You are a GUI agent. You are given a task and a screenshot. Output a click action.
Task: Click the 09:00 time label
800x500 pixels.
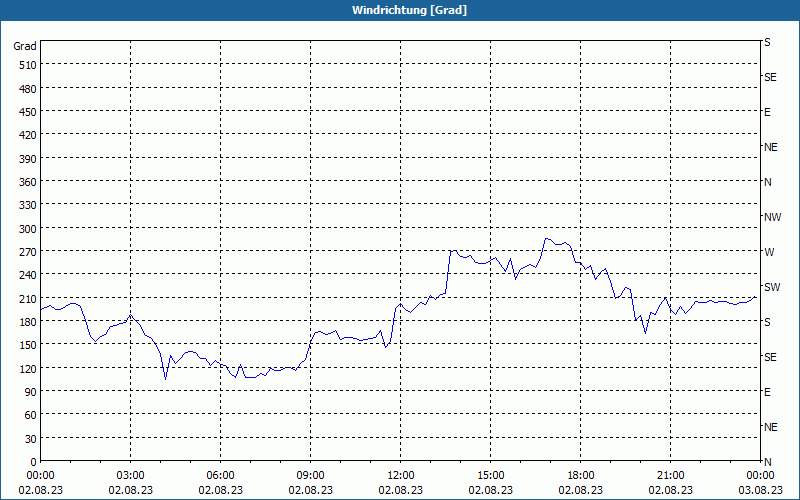coord(310,476)
